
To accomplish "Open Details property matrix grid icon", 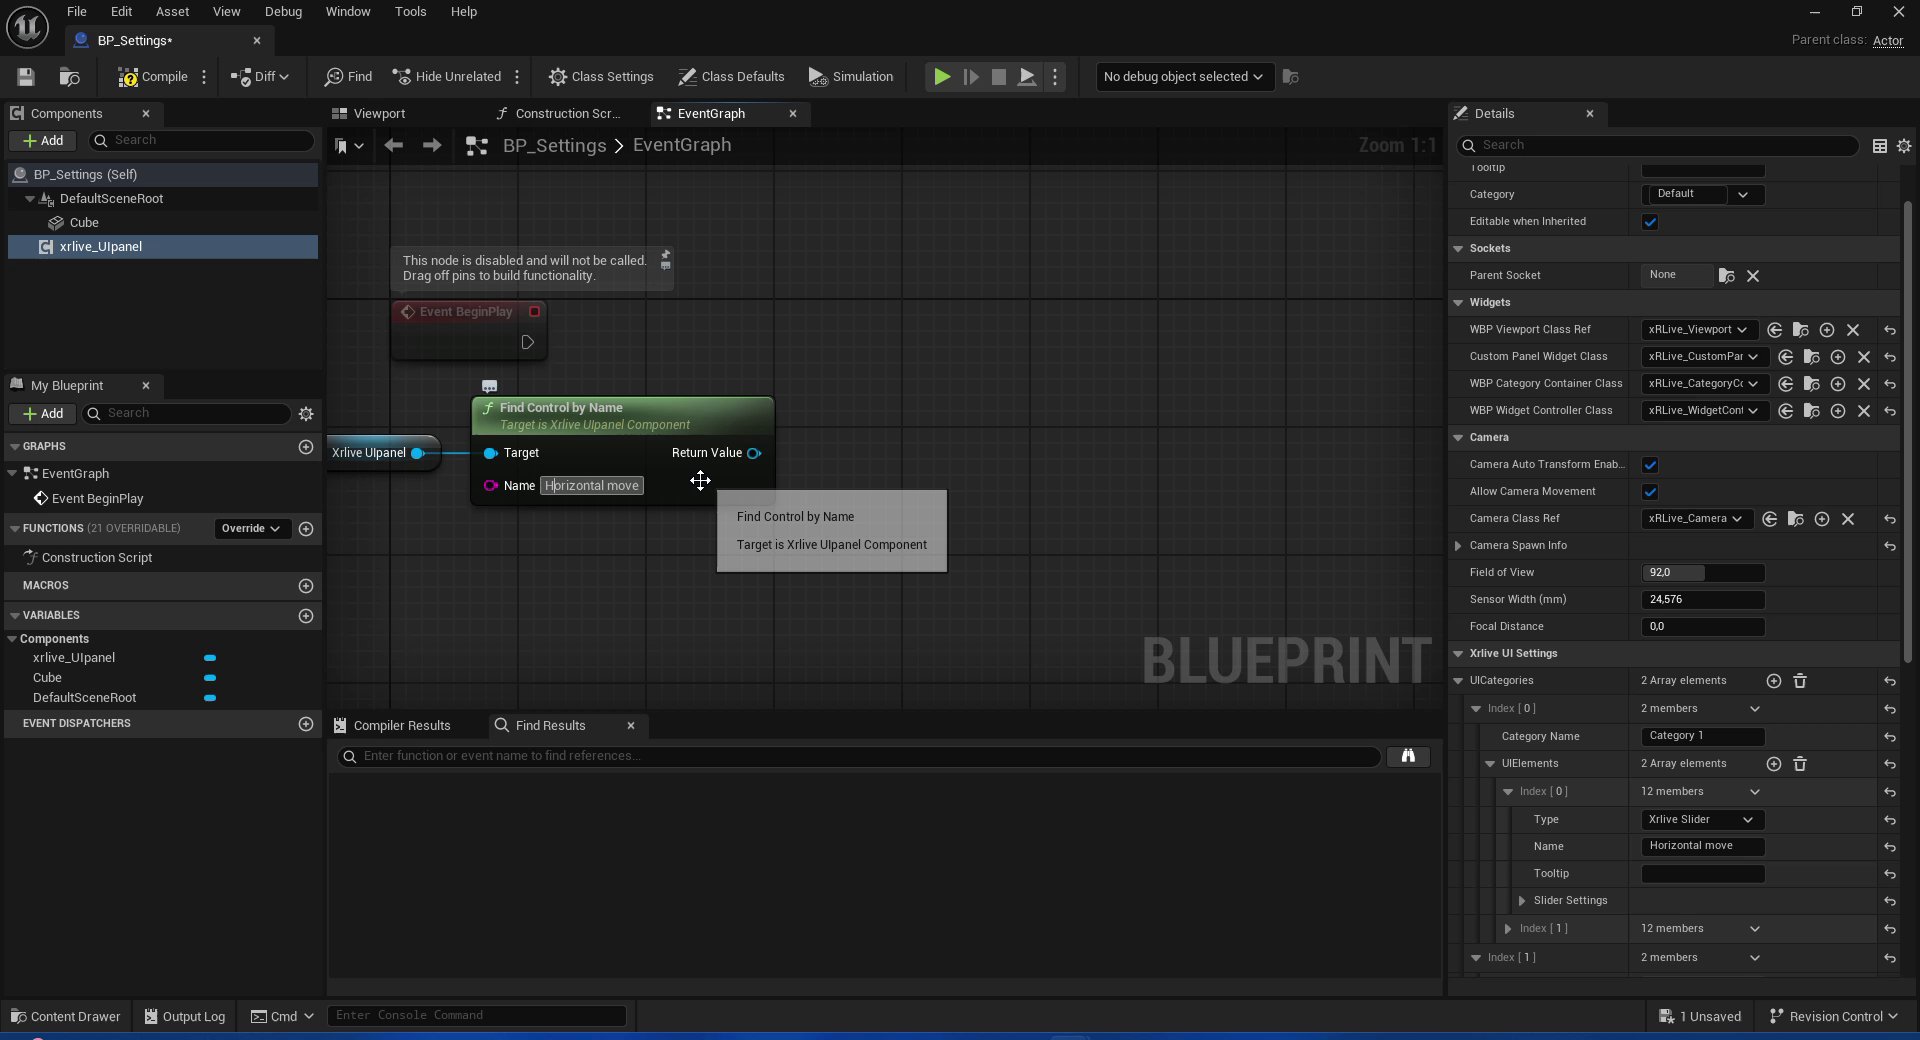I will point(1880,146).
